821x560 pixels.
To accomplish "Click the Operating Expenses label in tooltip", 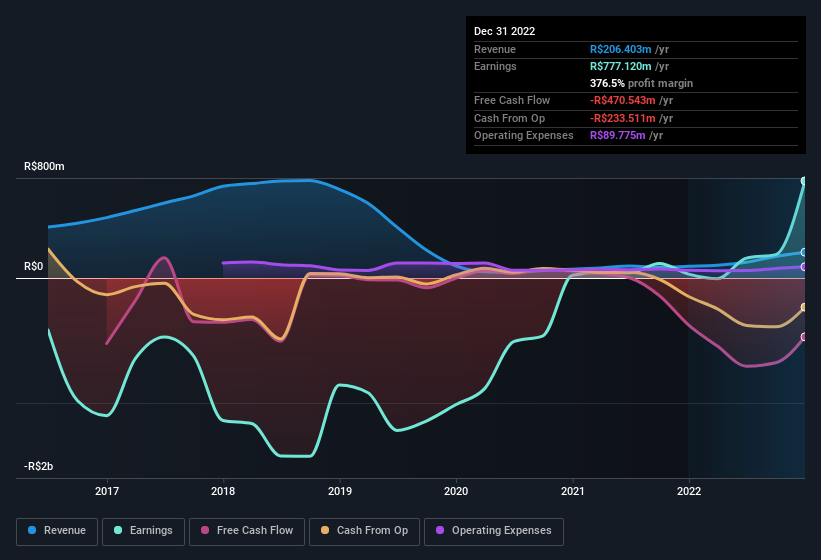I will click(524, 135).
